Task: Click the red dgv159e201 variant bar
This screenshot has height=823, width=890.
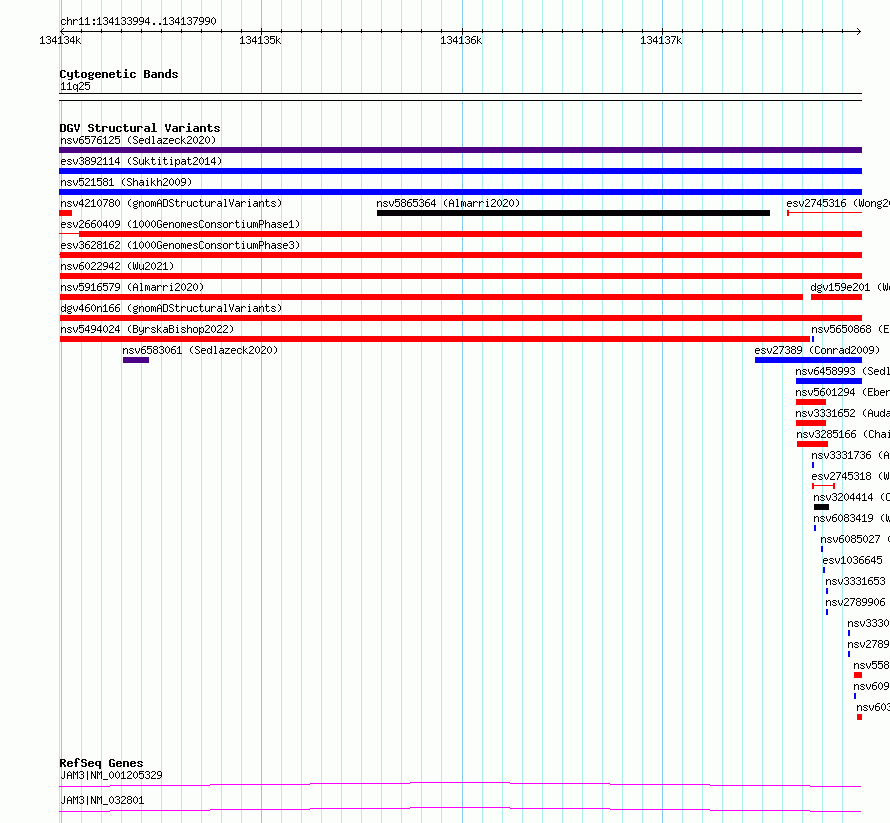Action: point(837,297)
